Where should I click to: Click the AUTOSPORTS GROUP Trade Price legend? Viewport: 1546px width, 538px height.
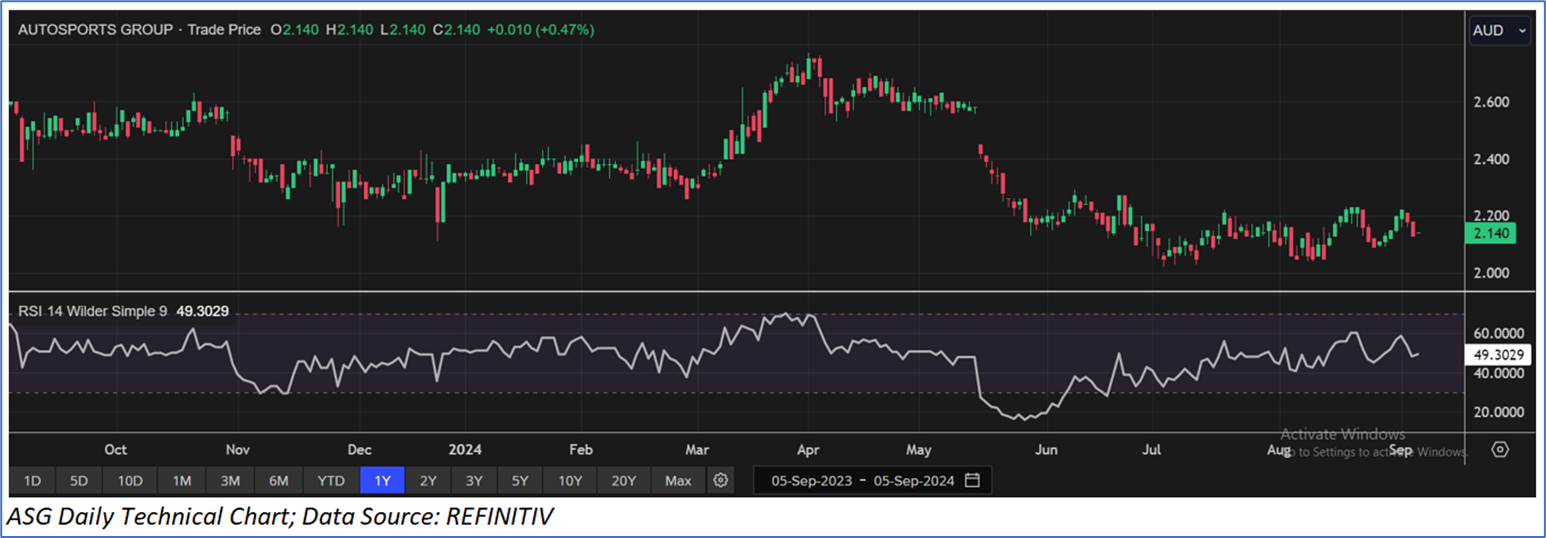(x=140, y=30)
